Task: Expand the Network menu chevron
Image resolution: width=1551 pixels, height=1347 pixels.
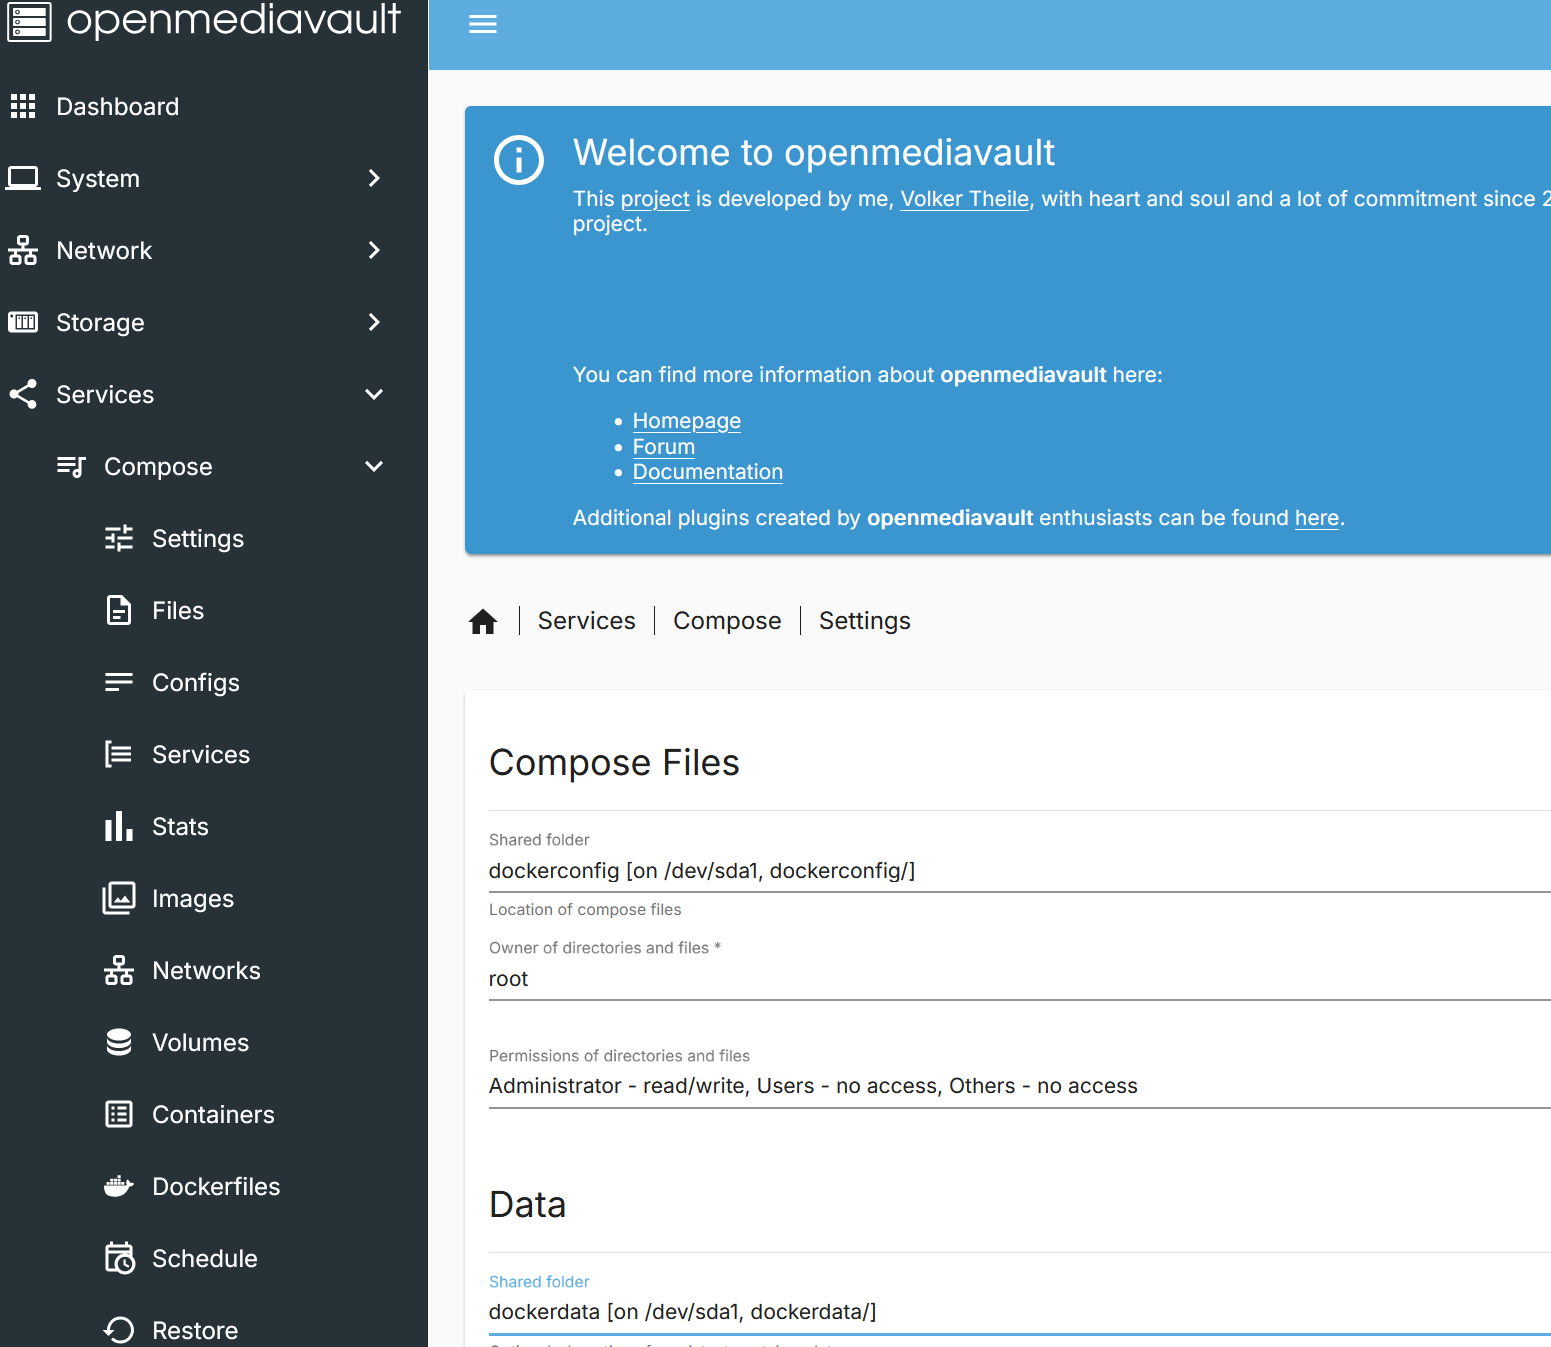Action: click(374, 250)
